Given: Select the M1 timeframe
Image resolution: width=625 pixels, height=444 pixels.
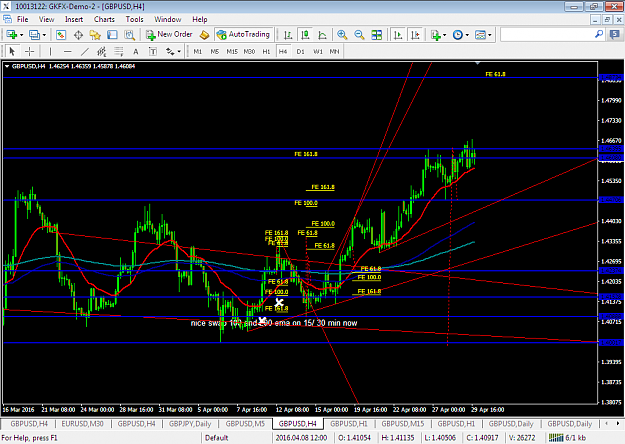Looking at the screenshot, I should pyautogui.click(x=198, y=51).
